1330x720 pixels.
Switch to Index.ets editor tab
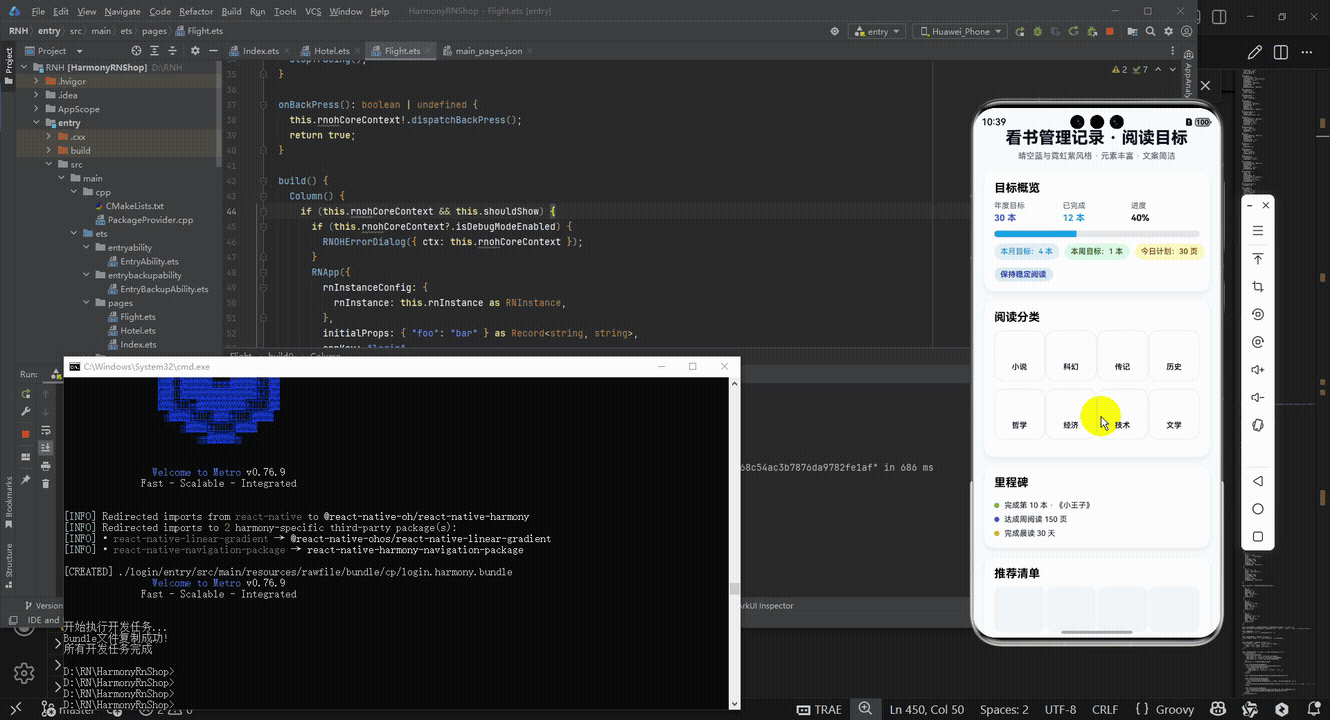point(261,51)
